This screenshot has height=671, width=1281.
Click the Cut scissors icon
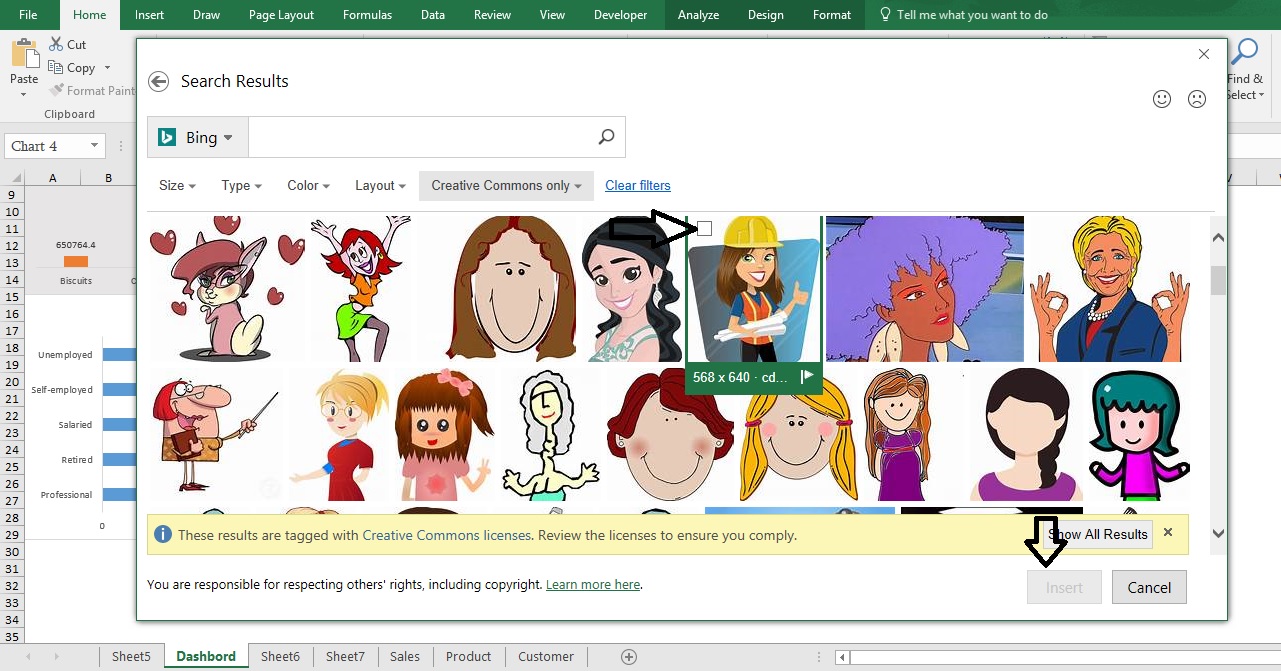point(56,44)
